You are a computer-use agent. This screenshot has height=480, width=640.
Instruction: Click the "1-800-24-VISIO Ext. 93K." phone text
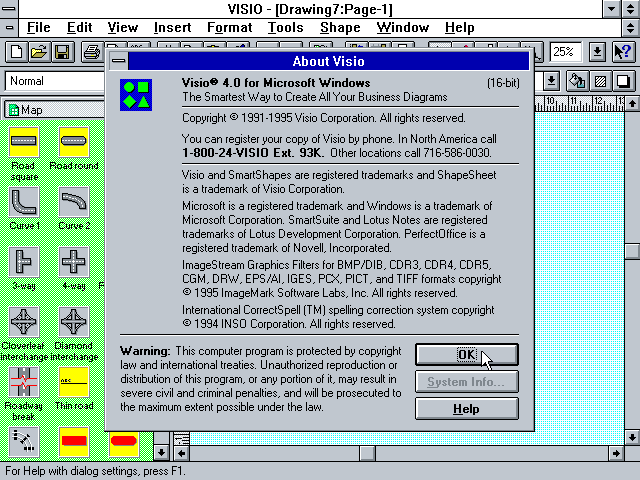click(x=253, y=153)
